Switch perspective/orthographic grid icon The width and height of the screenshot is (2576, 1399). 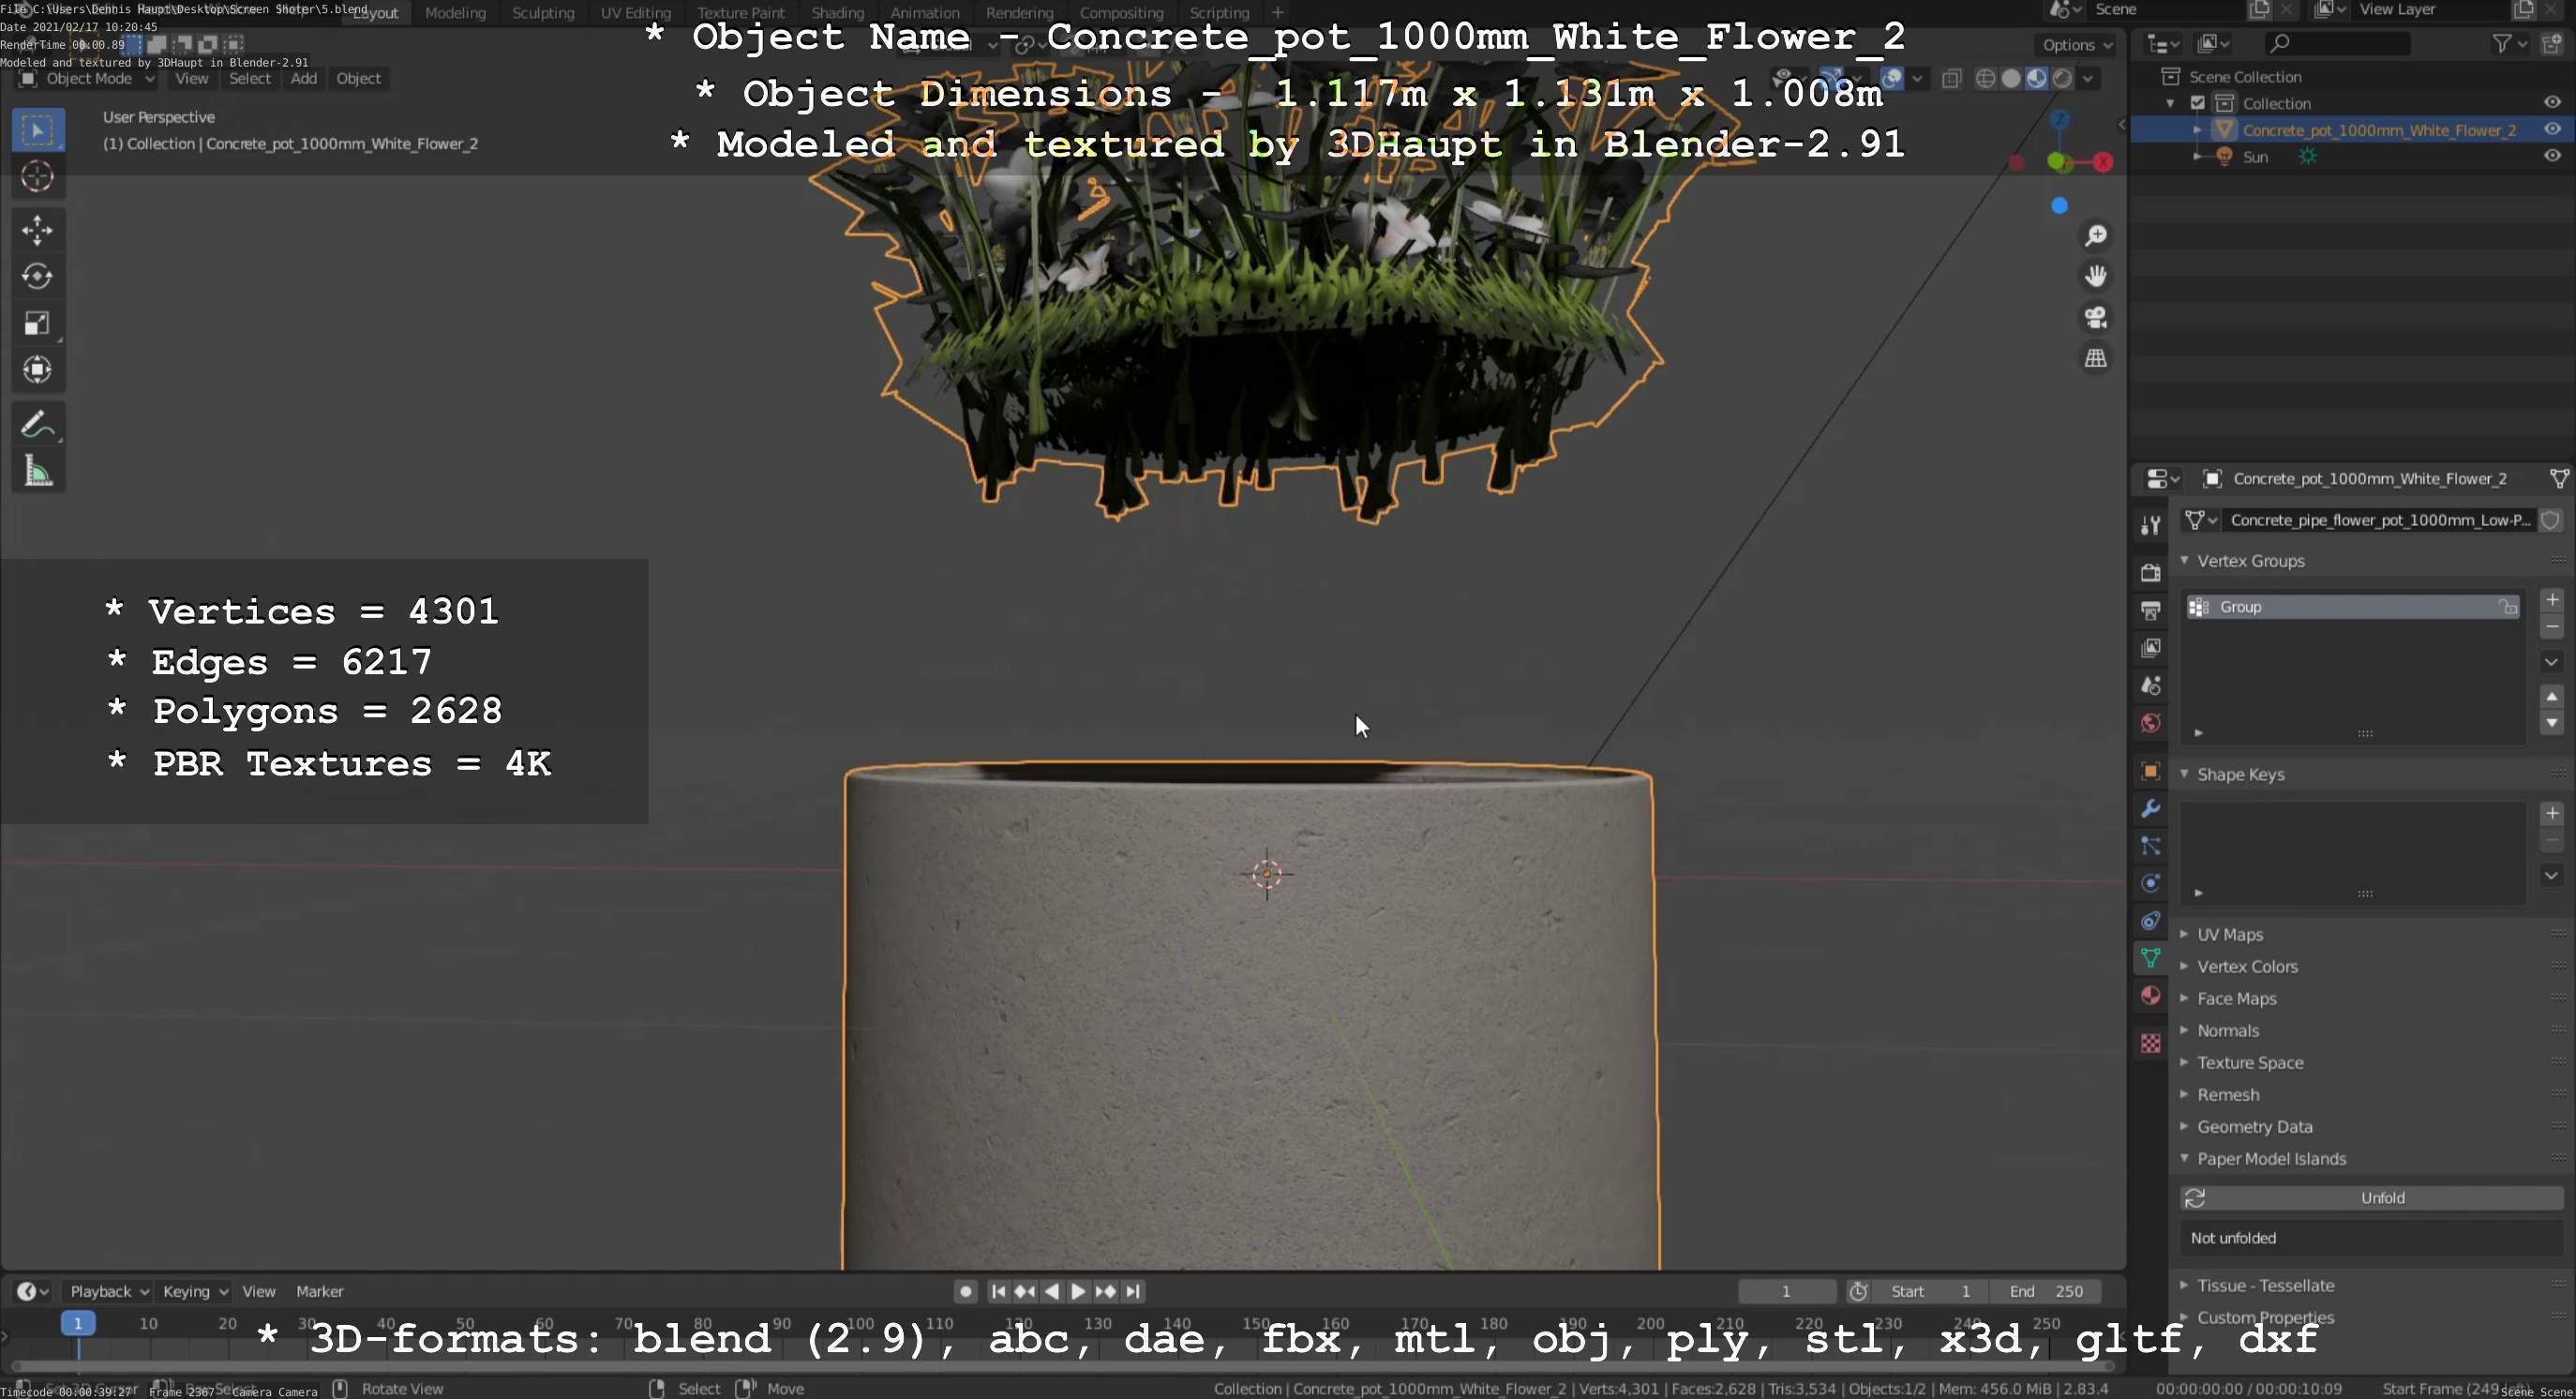pos(2095,358)
